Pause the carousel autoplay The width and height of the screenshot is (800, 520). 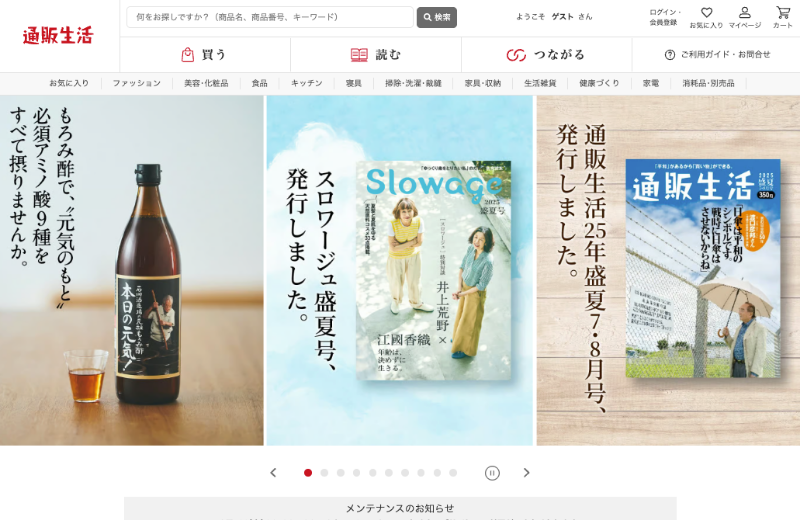[x=492, y=473]
